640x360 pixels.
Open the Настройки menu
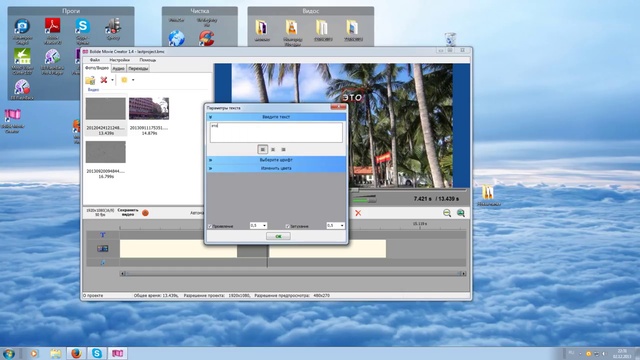click(x=120, y=60)
